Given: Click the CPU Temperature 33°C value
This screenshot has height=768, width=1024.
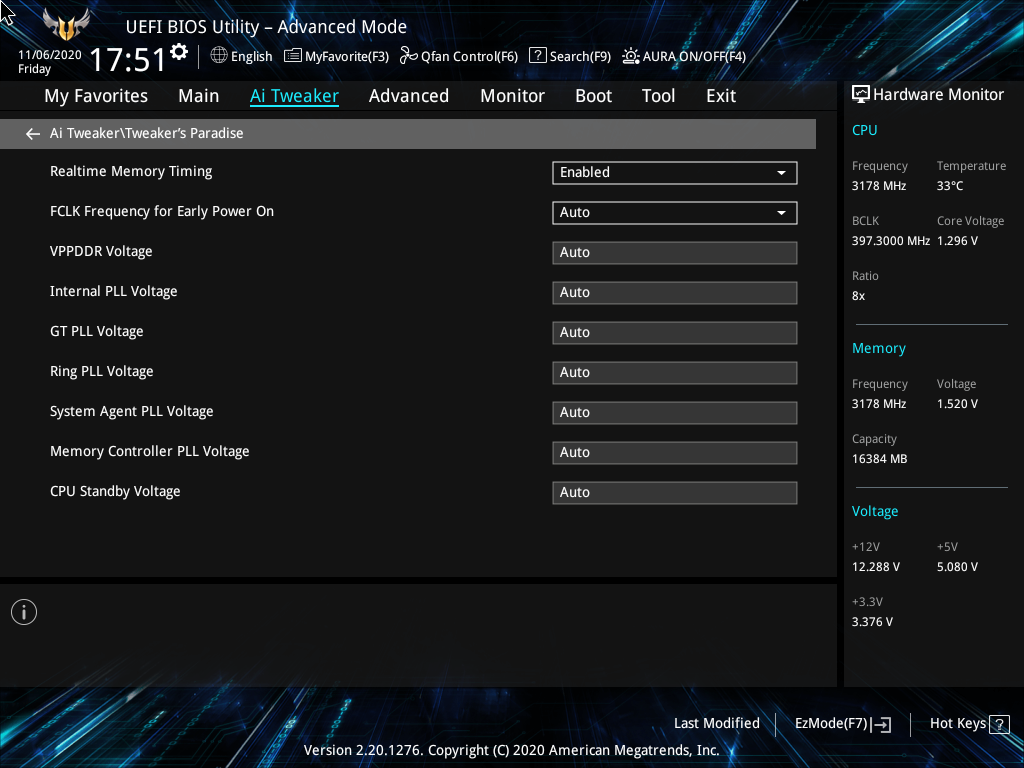Looking at the screenshot, I should [x=950, y=186].
